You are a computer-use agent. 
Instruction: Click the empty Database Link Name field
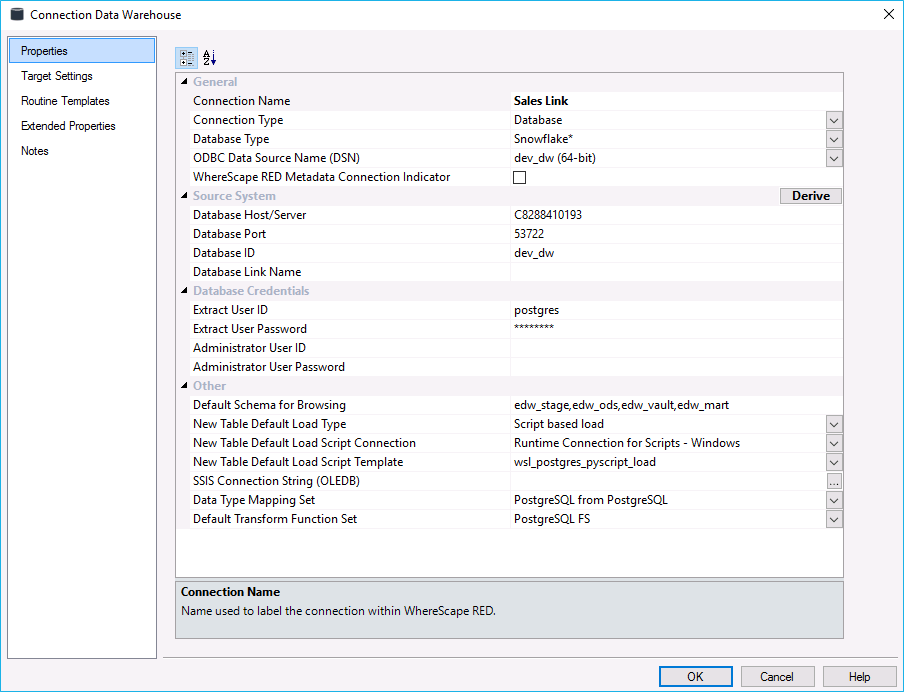pos(676,272)
